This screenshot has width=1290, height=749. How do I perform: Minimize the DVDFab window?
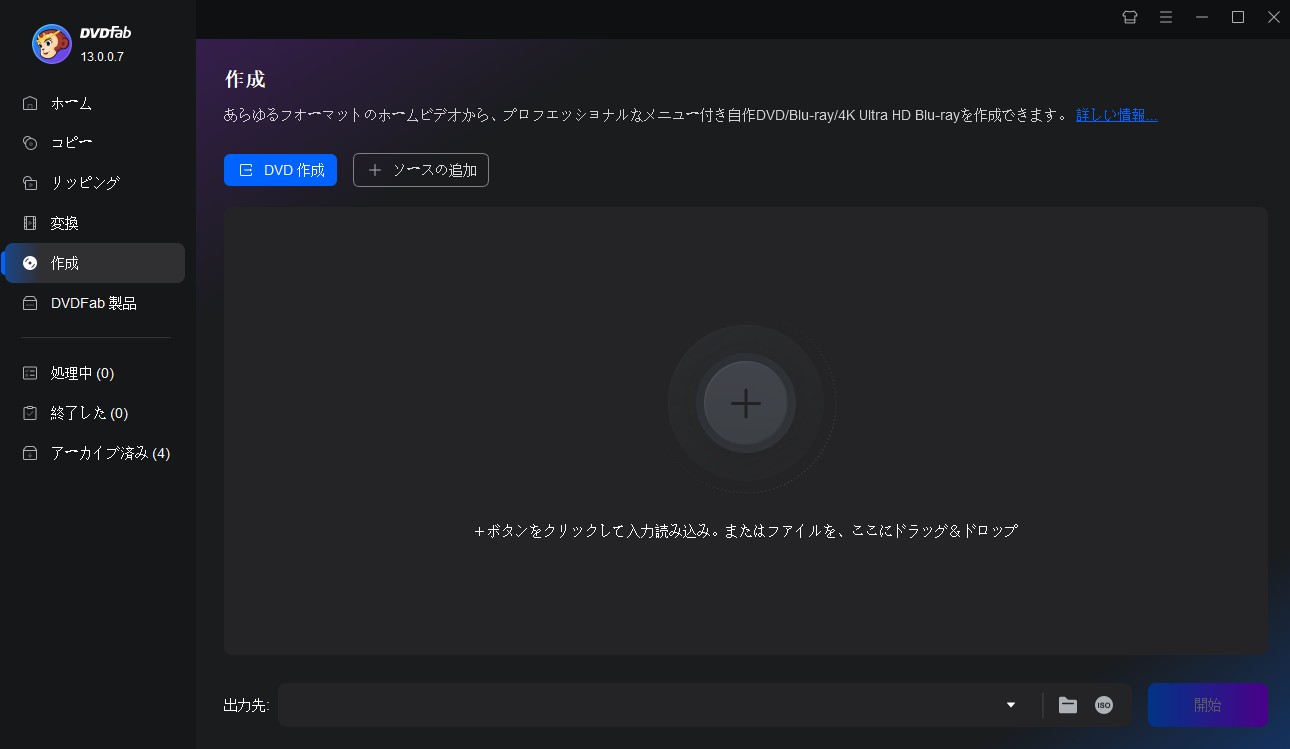click(1202, 17)
